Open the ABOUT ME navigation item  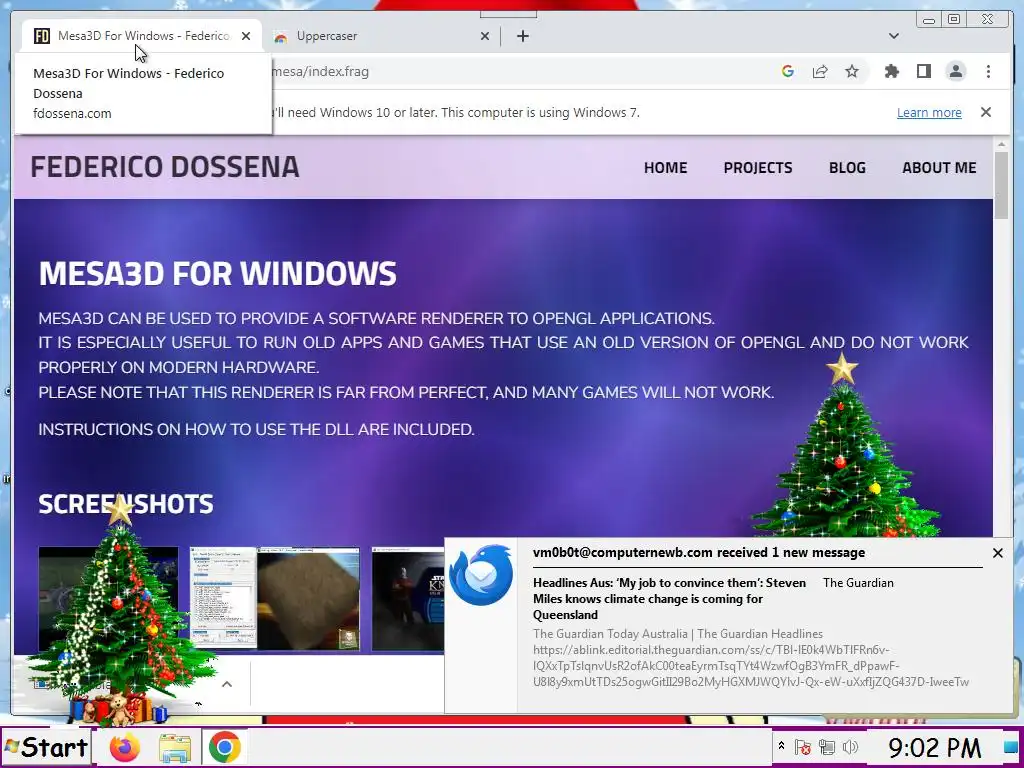coord(939,168)
